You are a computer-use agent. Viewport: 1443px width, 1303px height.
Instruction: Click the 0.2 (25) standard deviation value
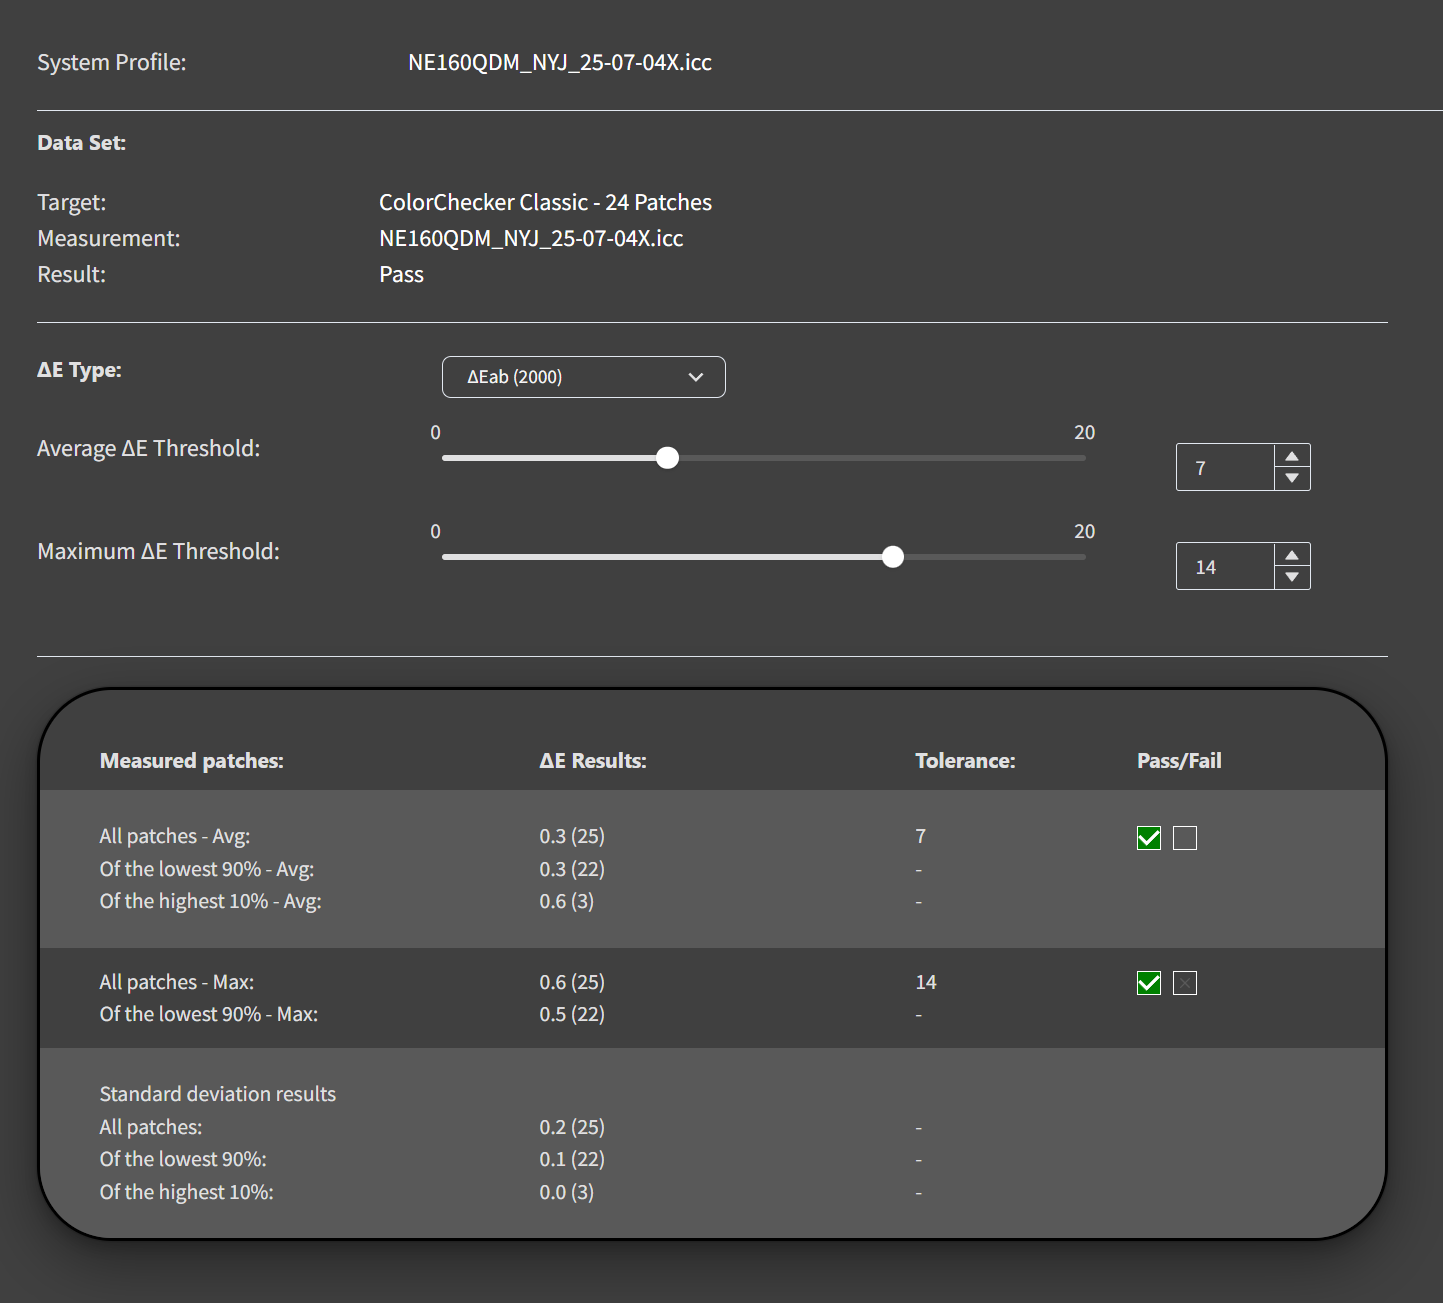click(x=572, y=1127)
